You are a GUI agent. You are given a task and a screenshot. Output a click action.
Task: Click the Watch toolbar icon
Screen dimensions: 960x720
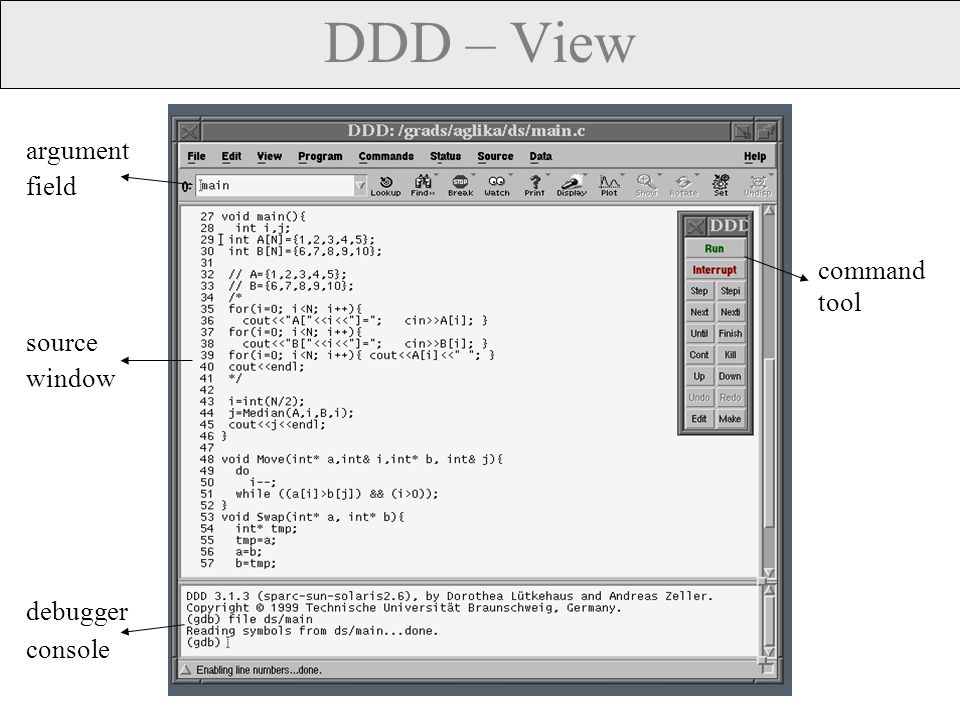tap(497, 186)
